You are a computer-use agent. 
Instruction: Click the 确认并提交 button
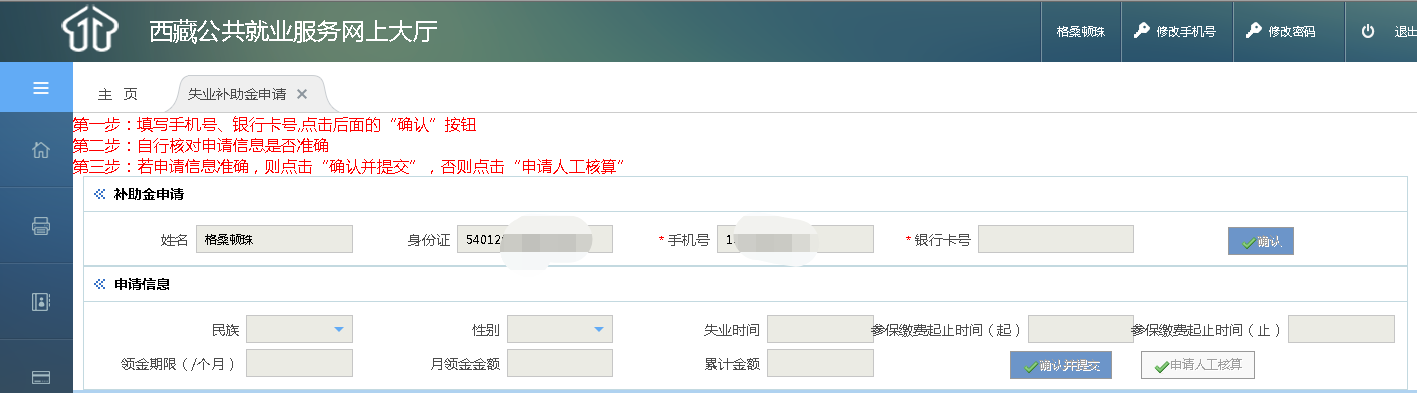pos(1061,365)
